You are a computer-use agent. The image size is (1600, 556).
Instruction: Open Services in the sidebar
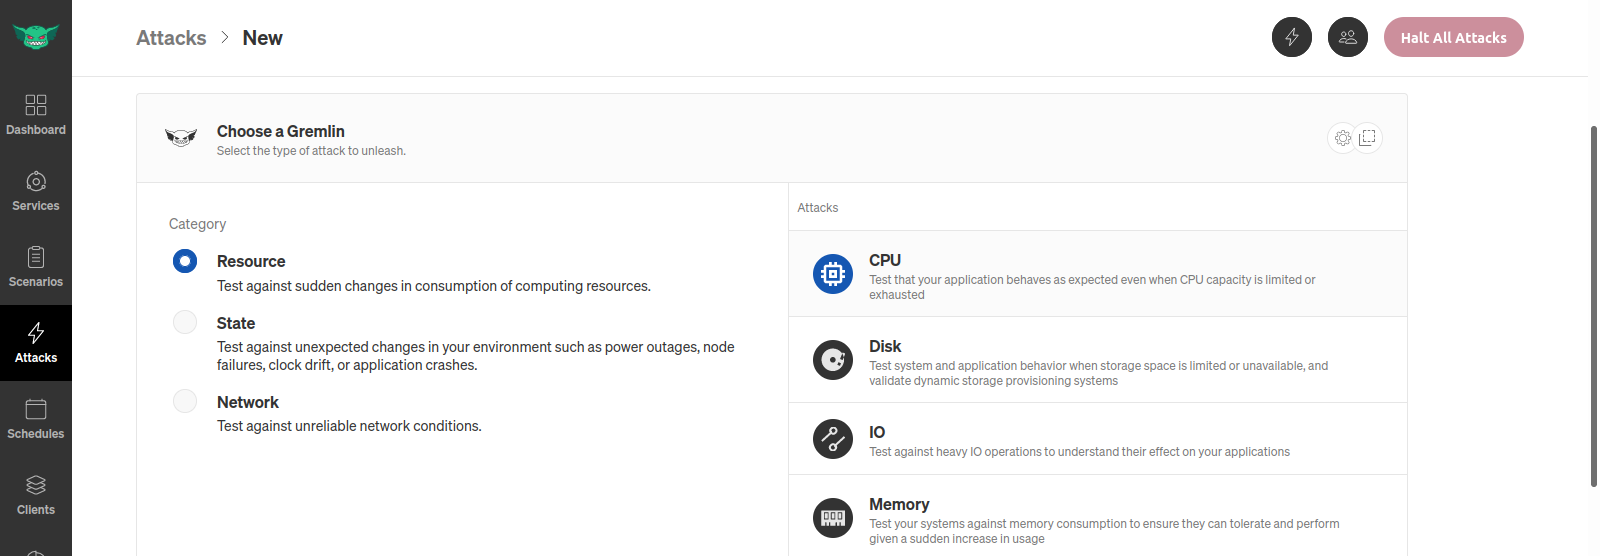[x=36, y=191]
